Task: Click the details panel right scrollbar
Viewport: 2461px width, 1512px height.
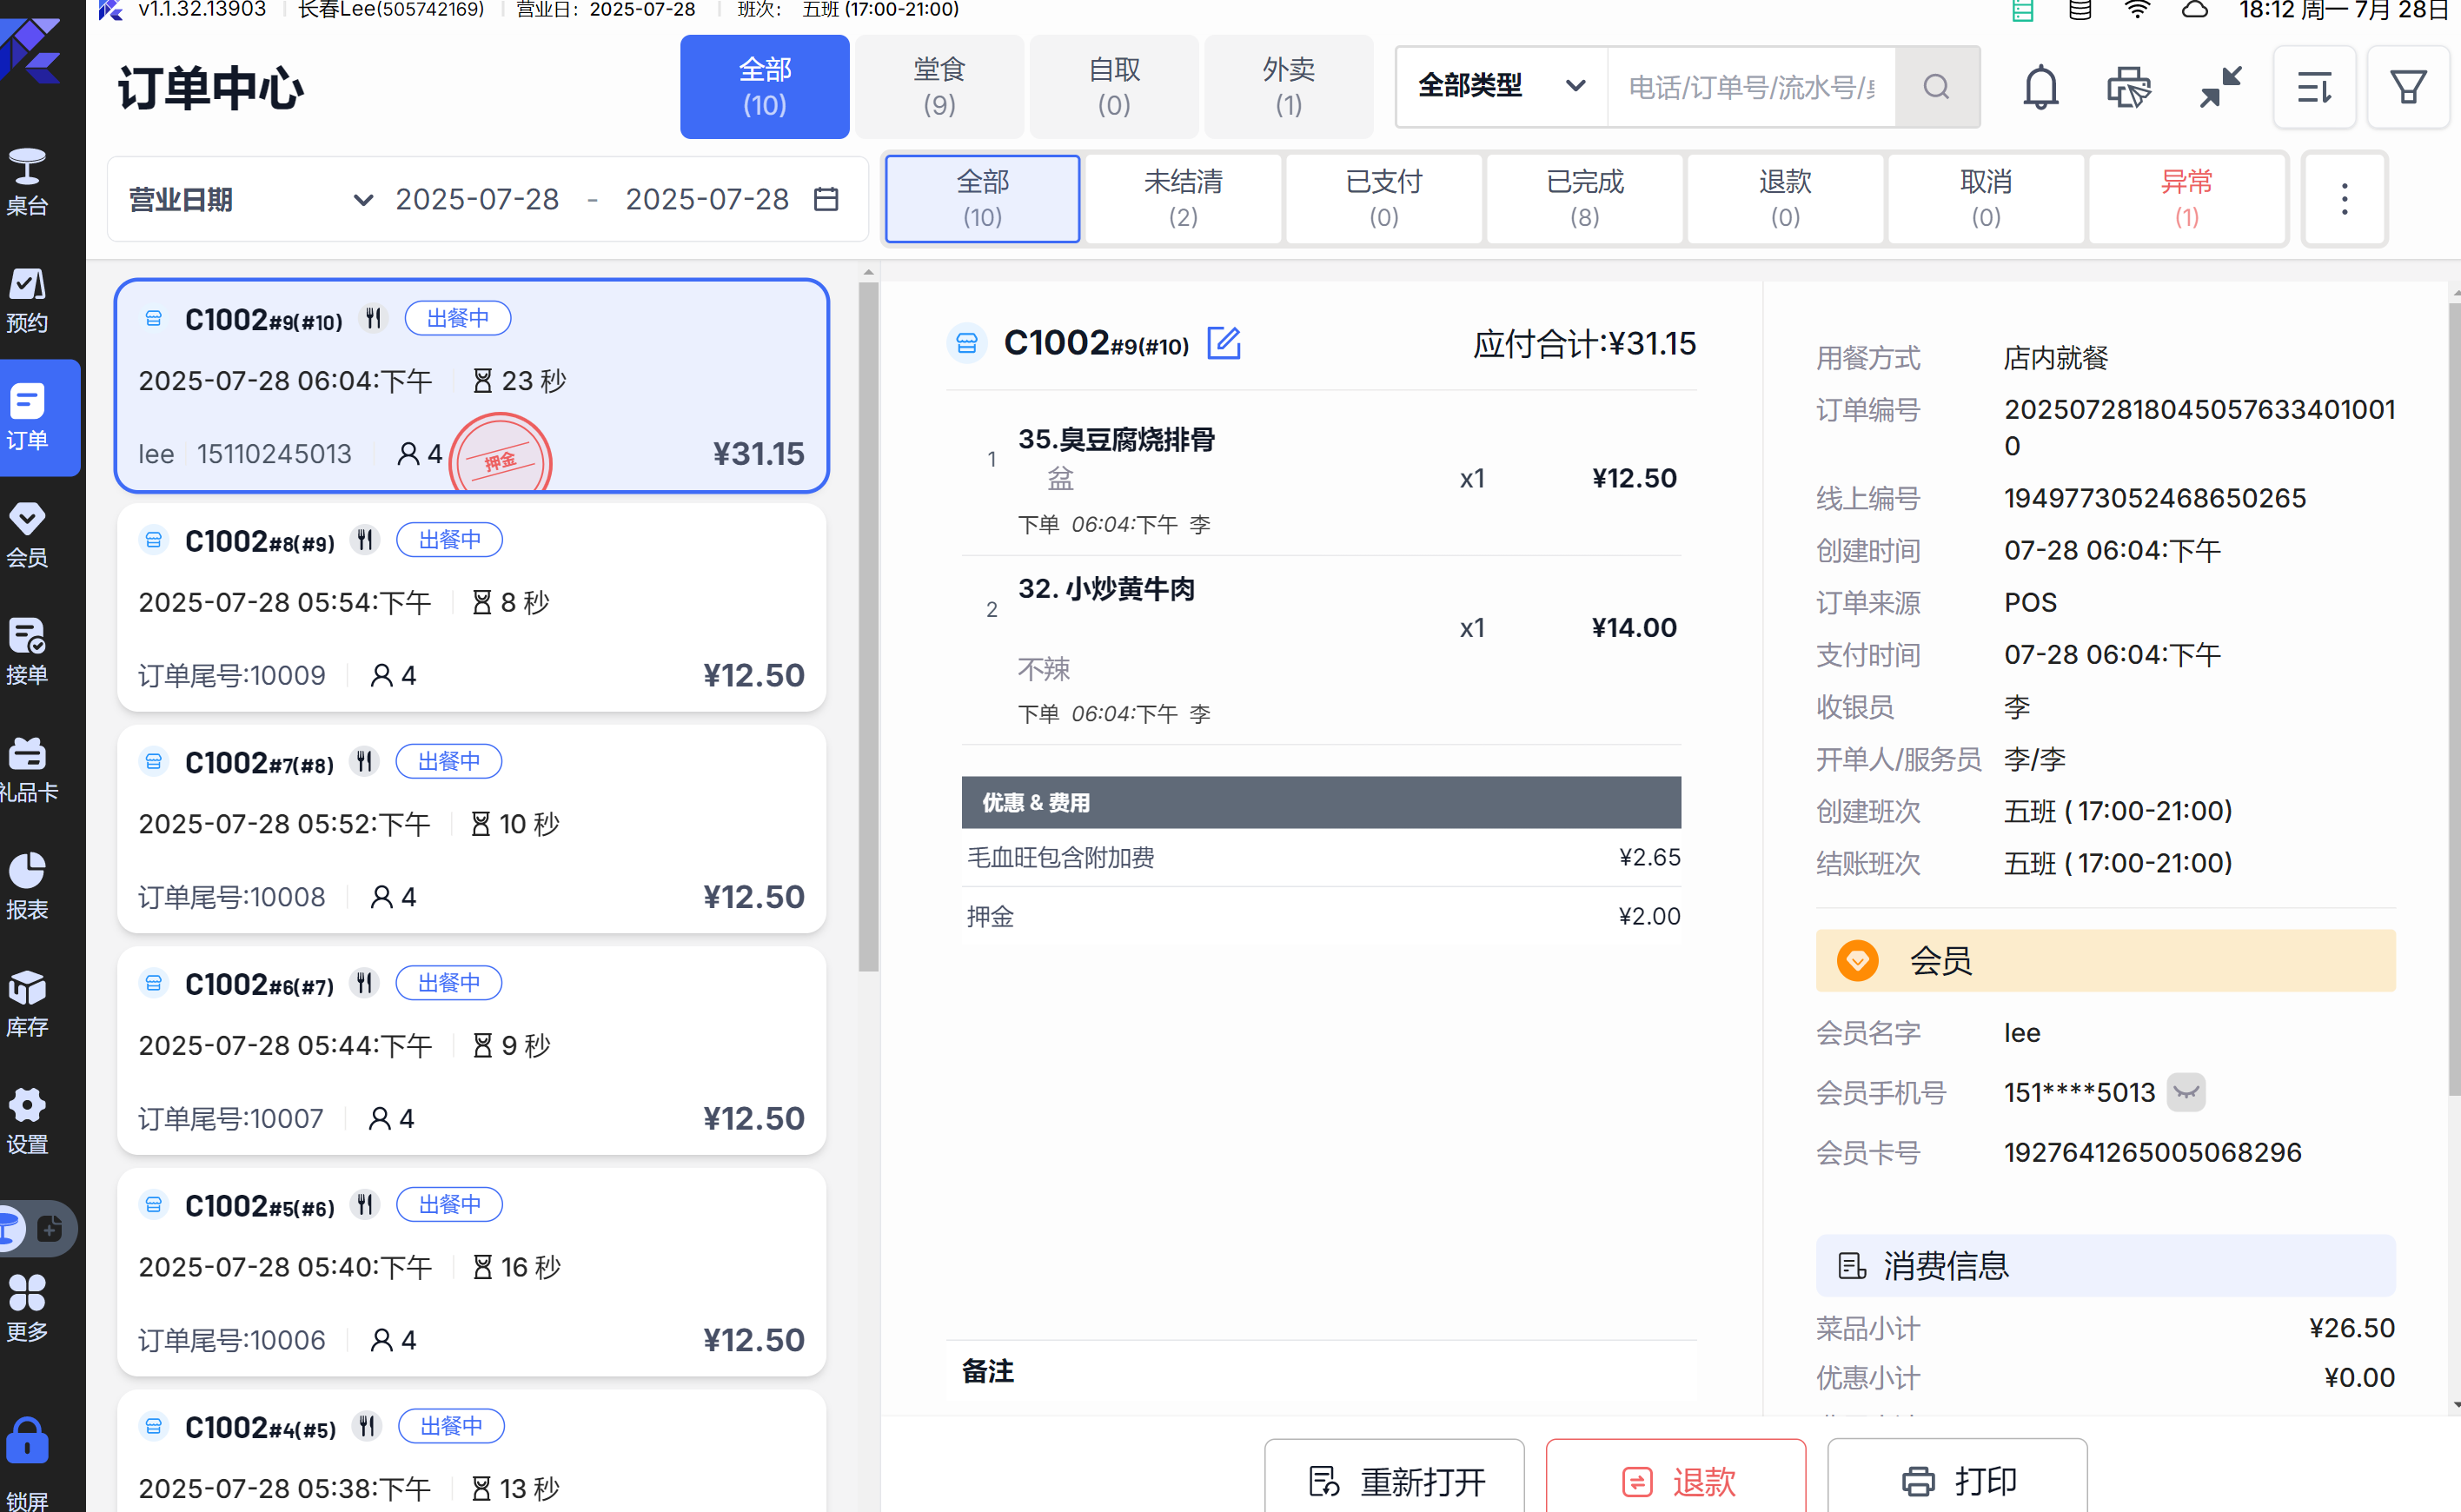Action: (2454, 700)
